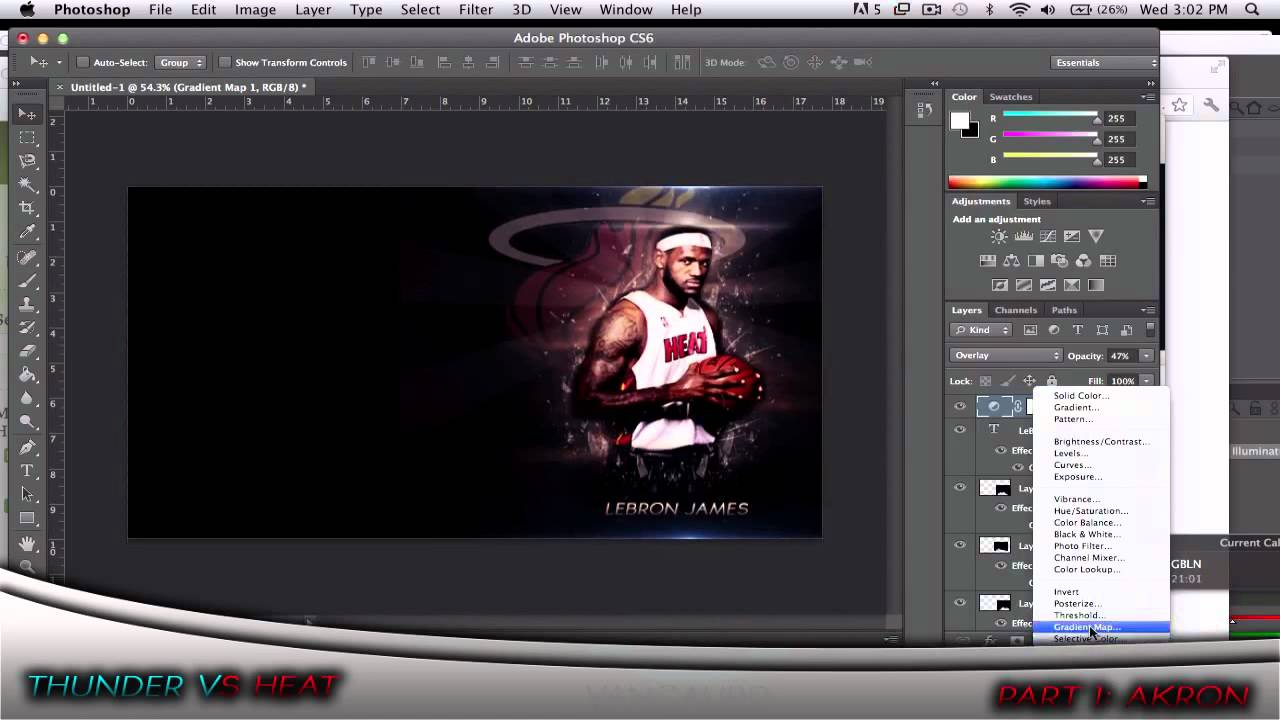
Task: Open the Essentials workspace dropdown
Action: pos(1104,62)
